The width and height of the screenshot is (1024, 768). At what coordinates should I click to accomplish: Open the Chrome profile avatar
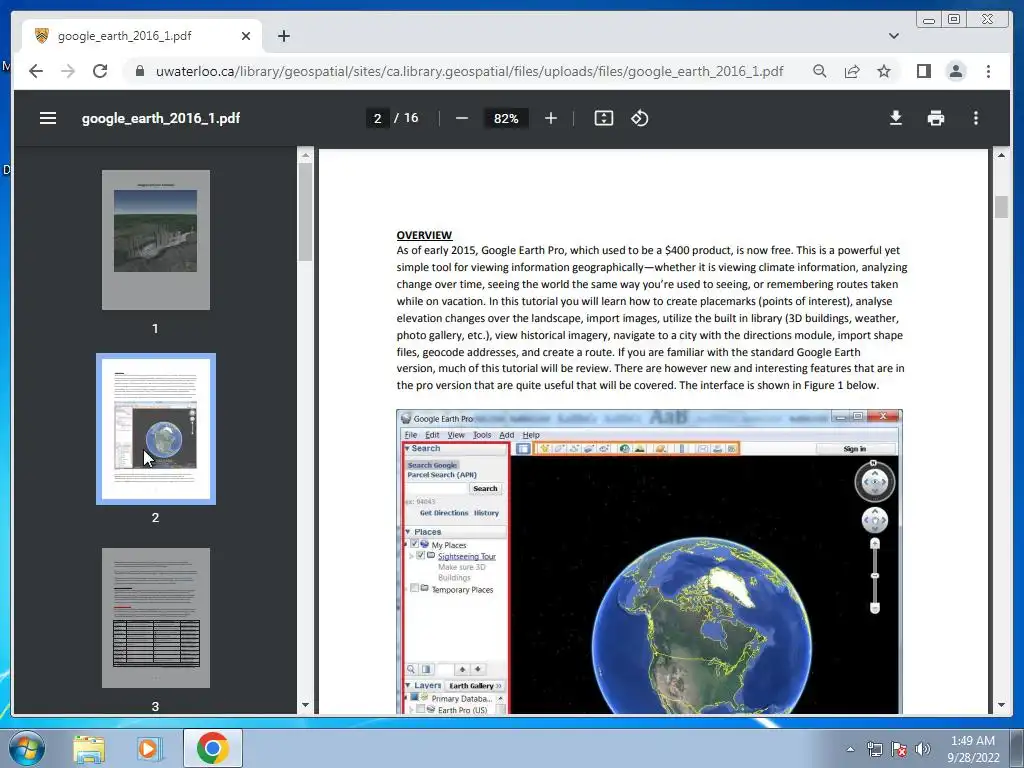(x=955, y=71)
